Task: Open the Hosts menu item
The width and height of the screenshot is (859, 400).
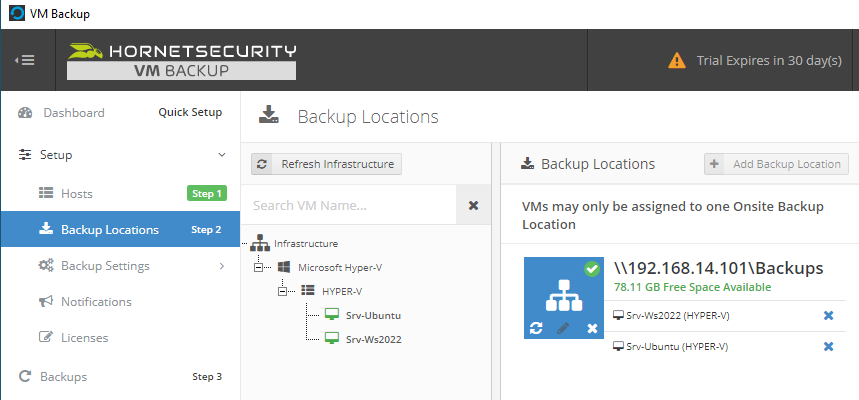Action: pos(76,193)
